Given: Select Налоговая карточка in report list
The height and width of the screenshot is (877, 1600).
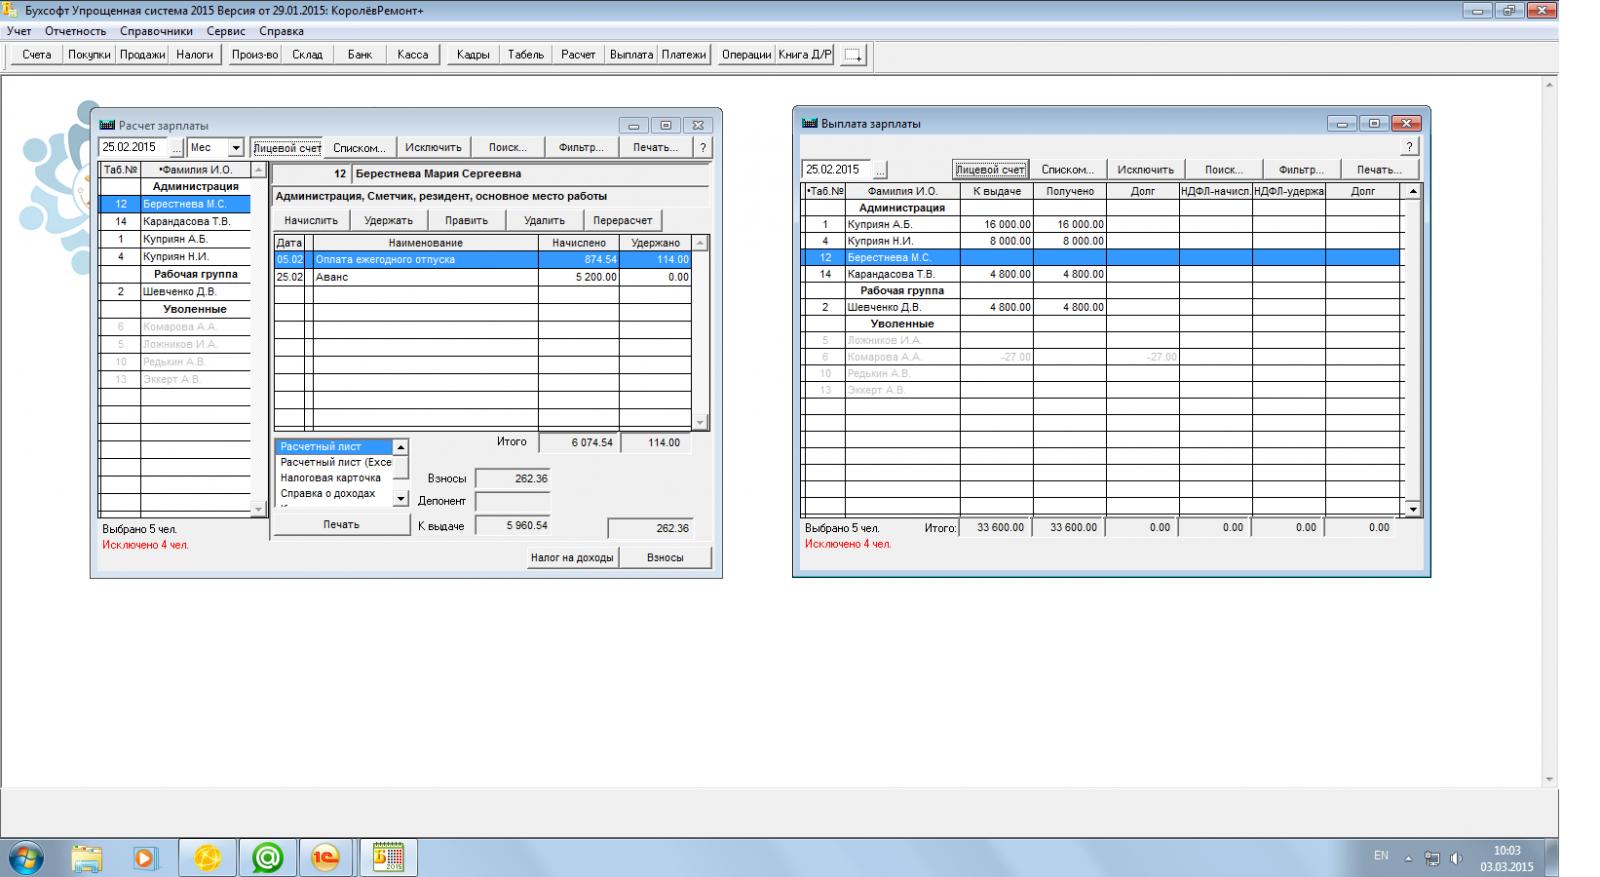Looking at the screenshot, I should pos(330,478).
